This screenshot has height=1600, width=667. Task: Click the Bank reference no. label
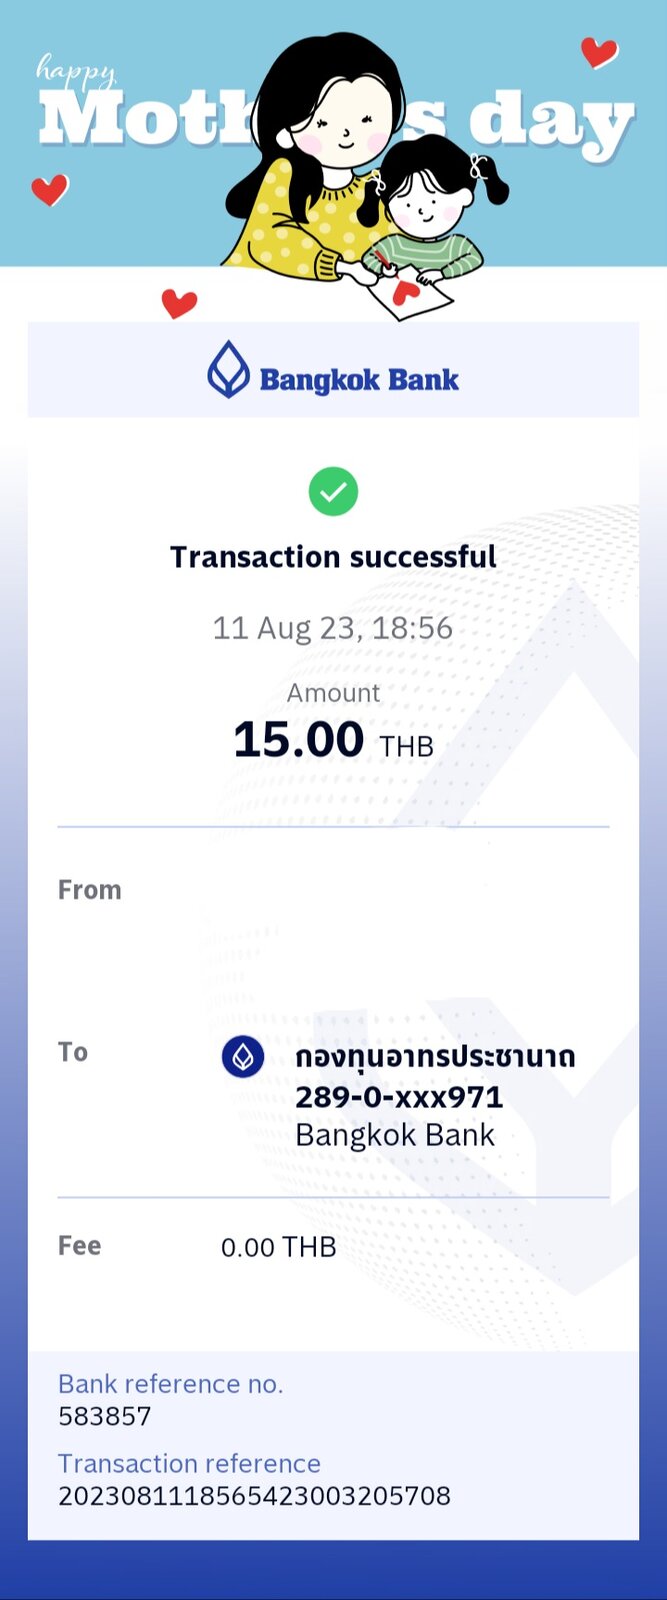(x=171, y=1384)
